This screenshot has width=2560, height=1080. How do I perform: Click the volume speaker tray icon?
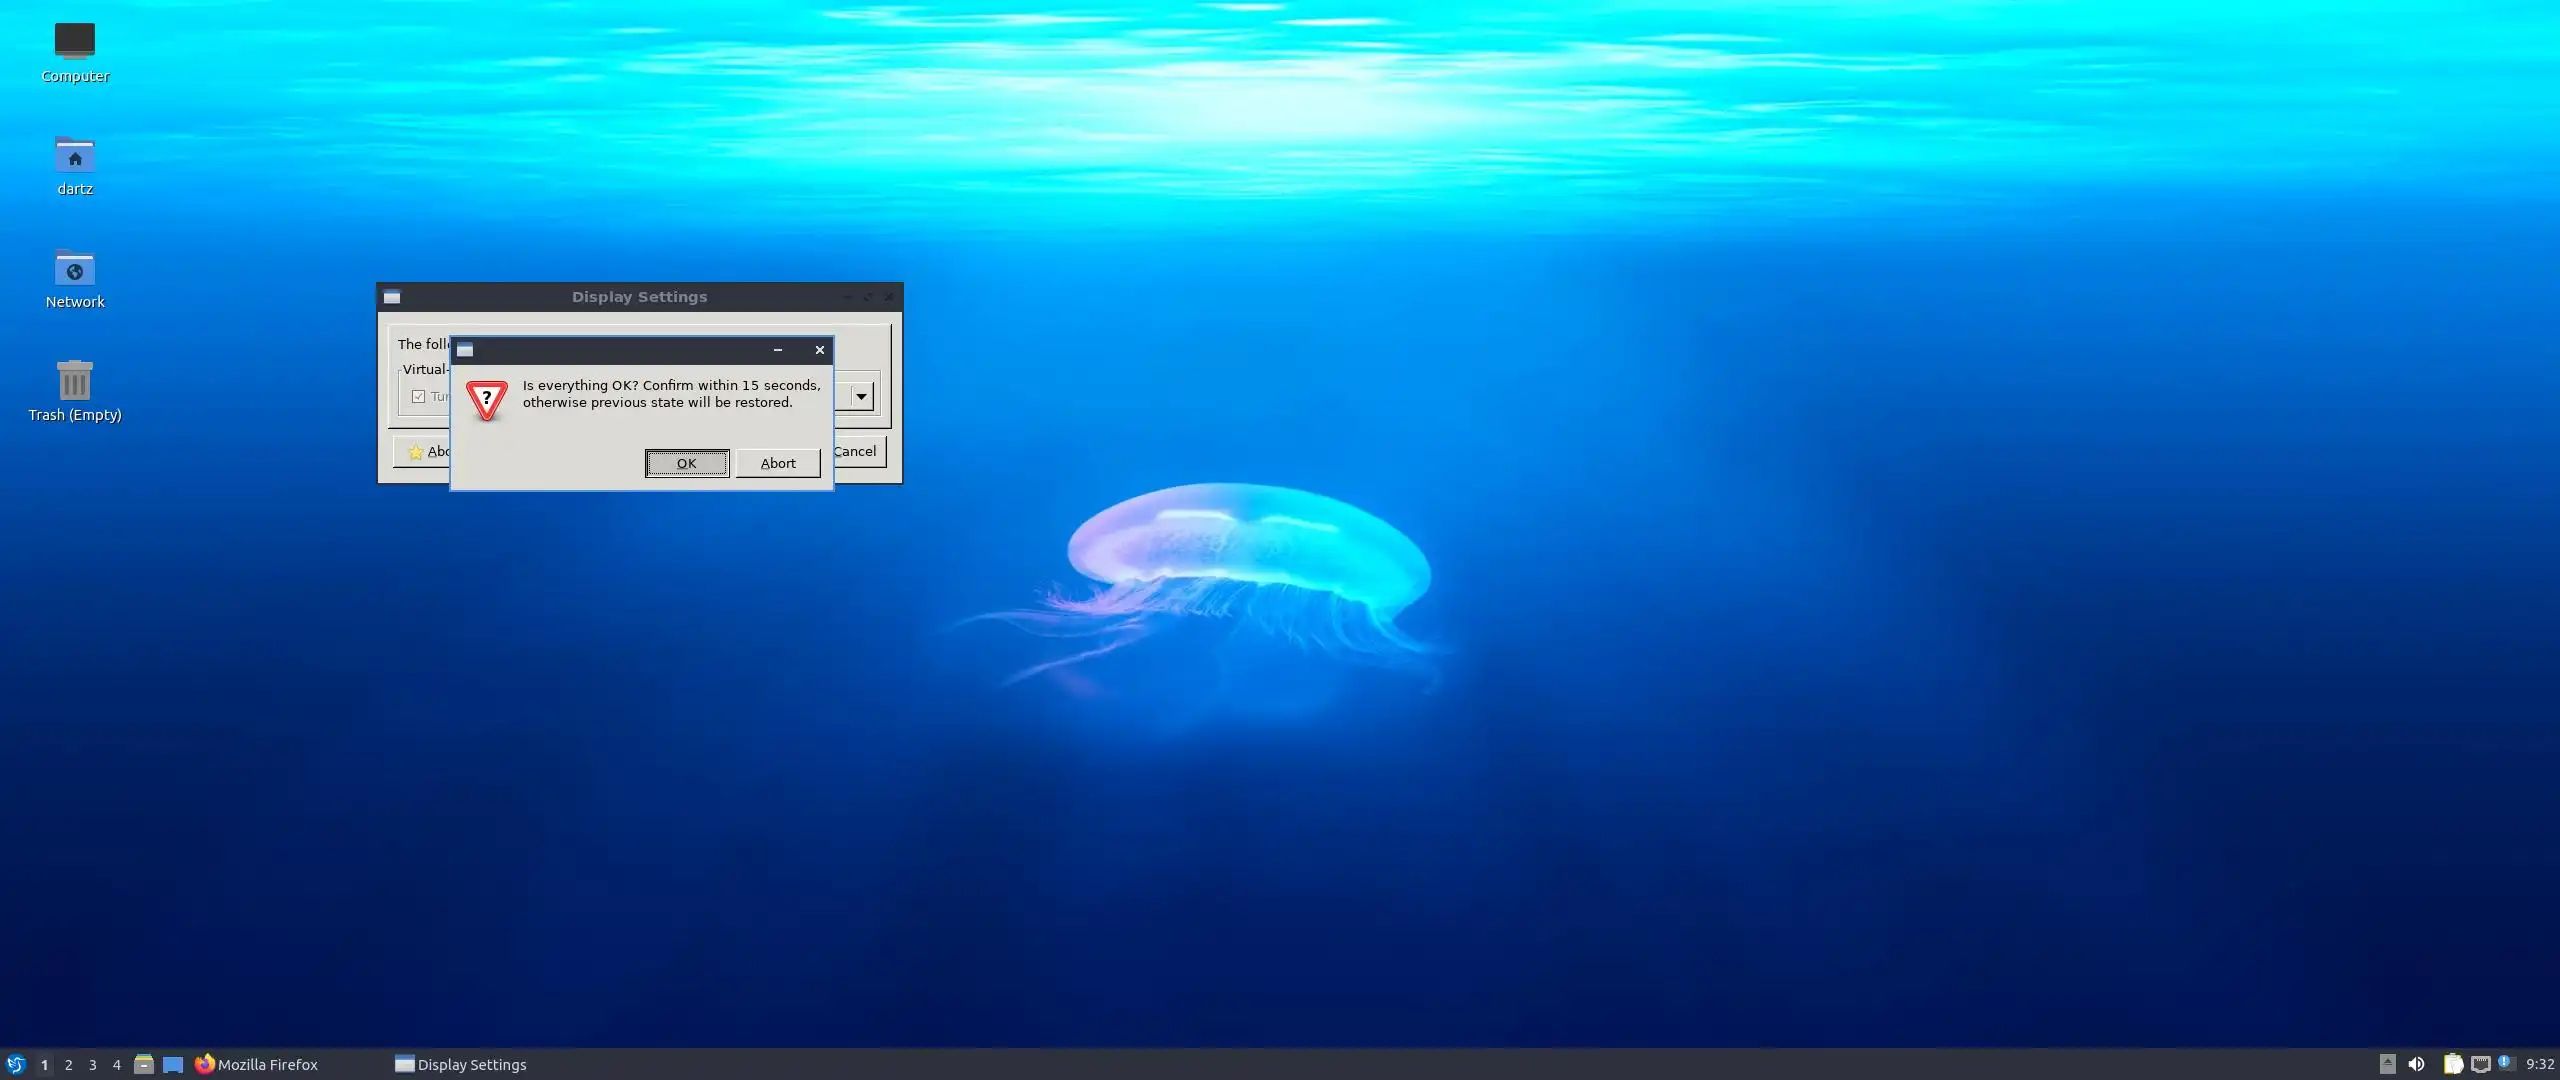point(2416,1064)
